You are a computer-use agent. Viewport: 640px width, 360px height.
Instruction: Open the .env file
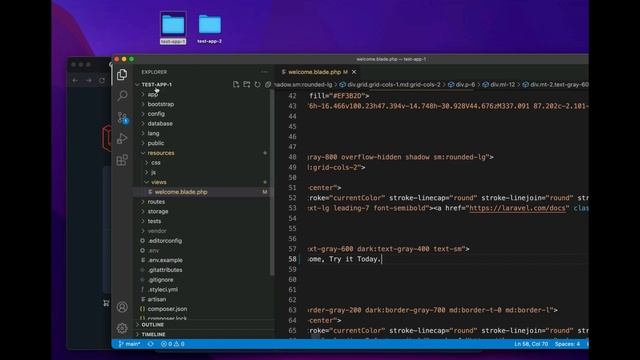tap(203, 251)
